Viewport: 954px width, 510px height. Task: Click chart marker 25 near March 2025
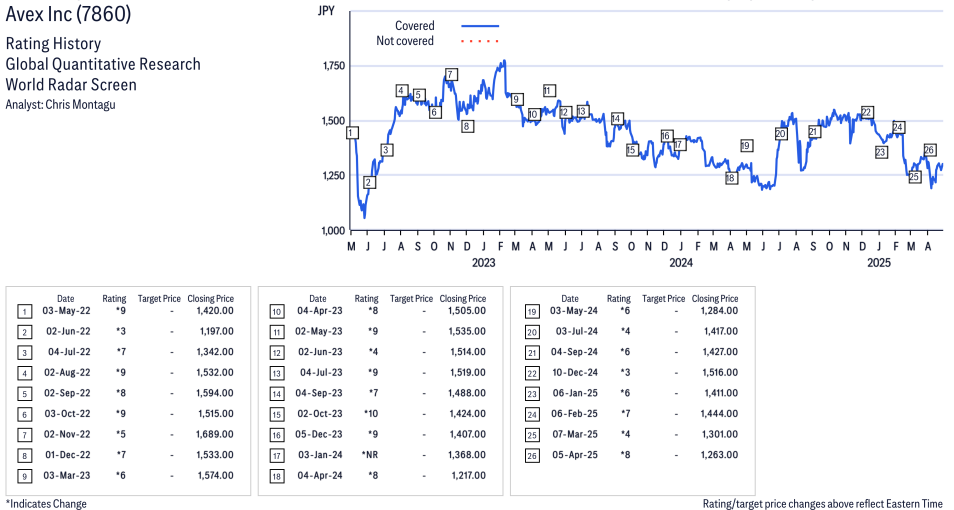pos(914,177)
